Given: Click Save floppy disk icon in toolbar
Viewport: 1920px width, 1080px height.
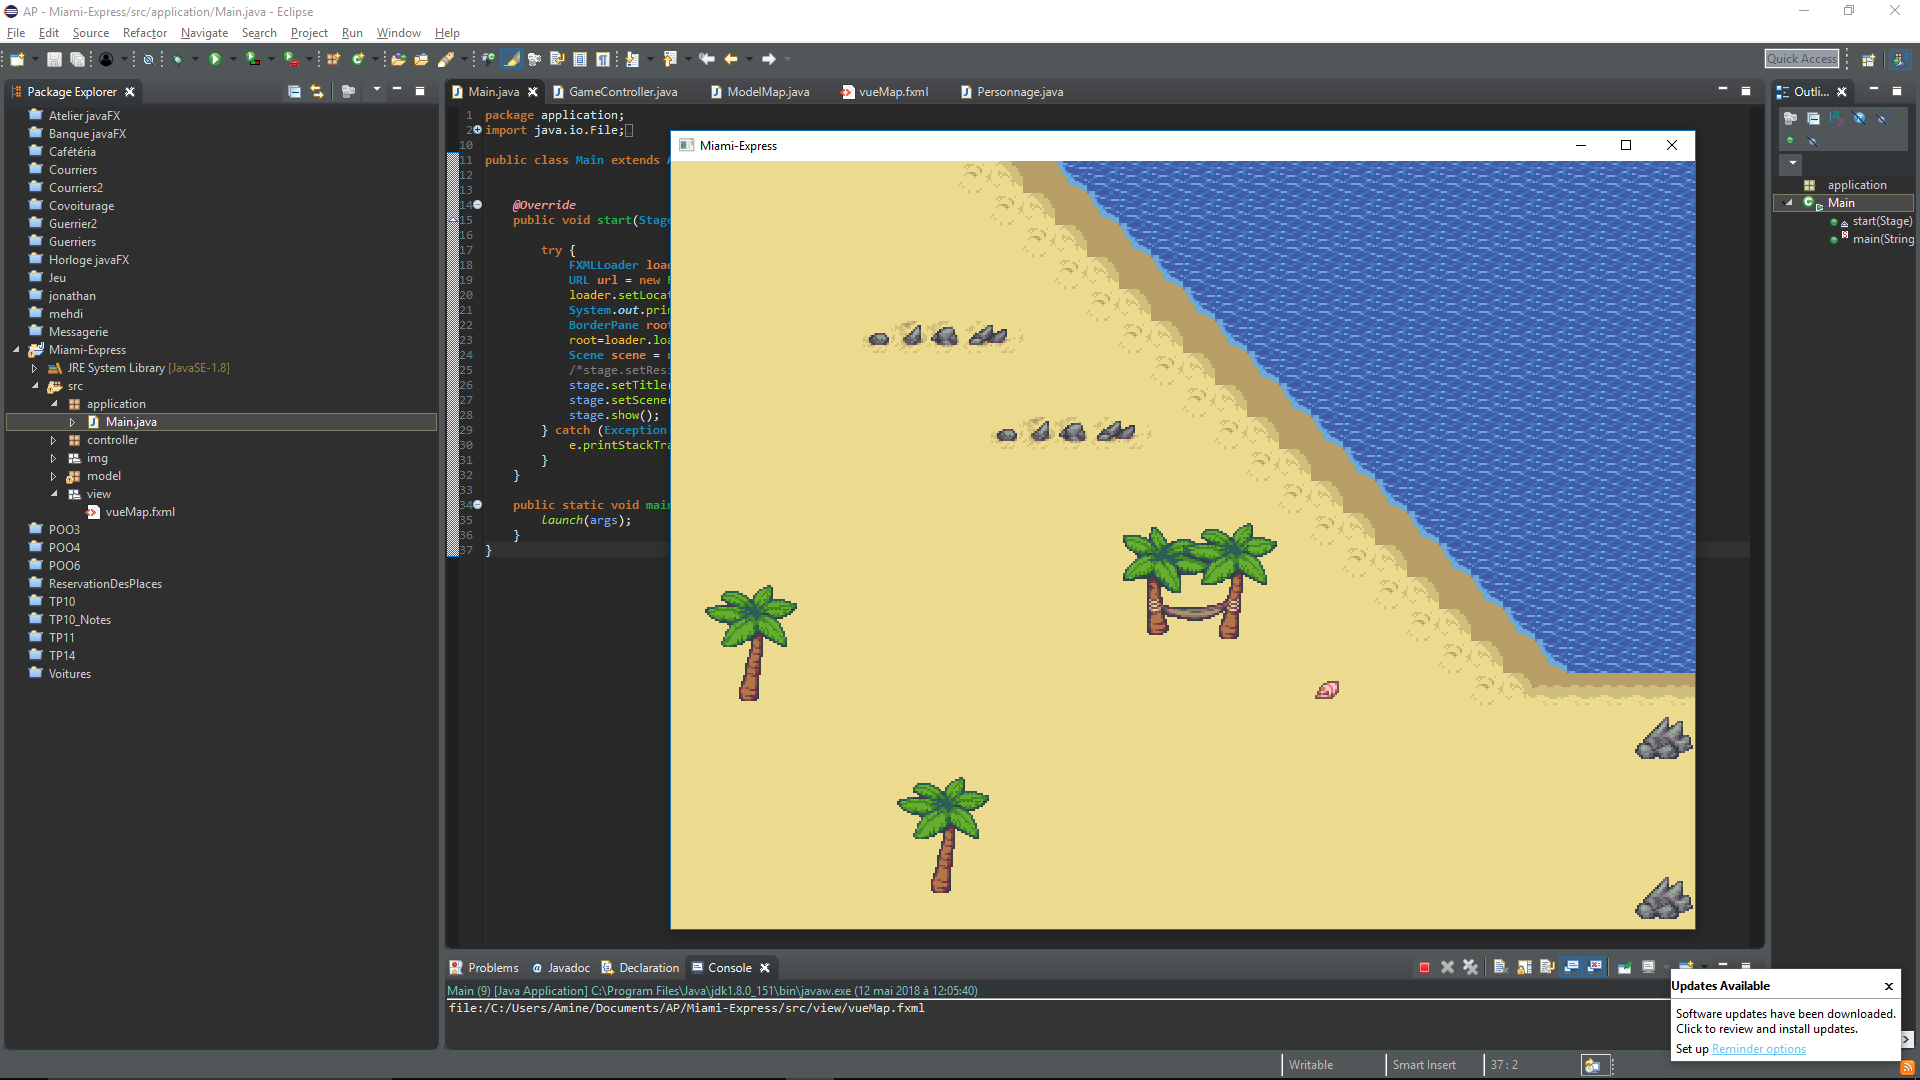Looking at the screenshot, I should [54, 60].
